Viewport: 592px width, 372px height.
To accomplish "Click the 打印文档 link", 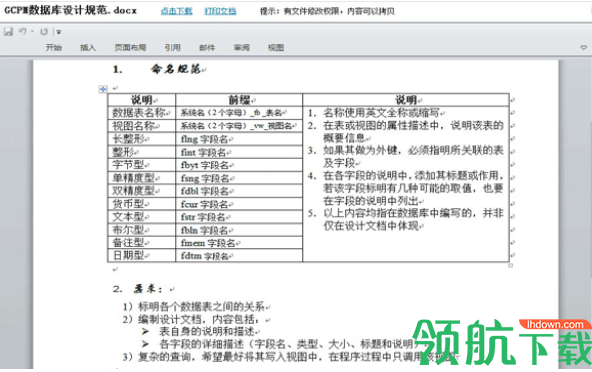I will 220,11.
